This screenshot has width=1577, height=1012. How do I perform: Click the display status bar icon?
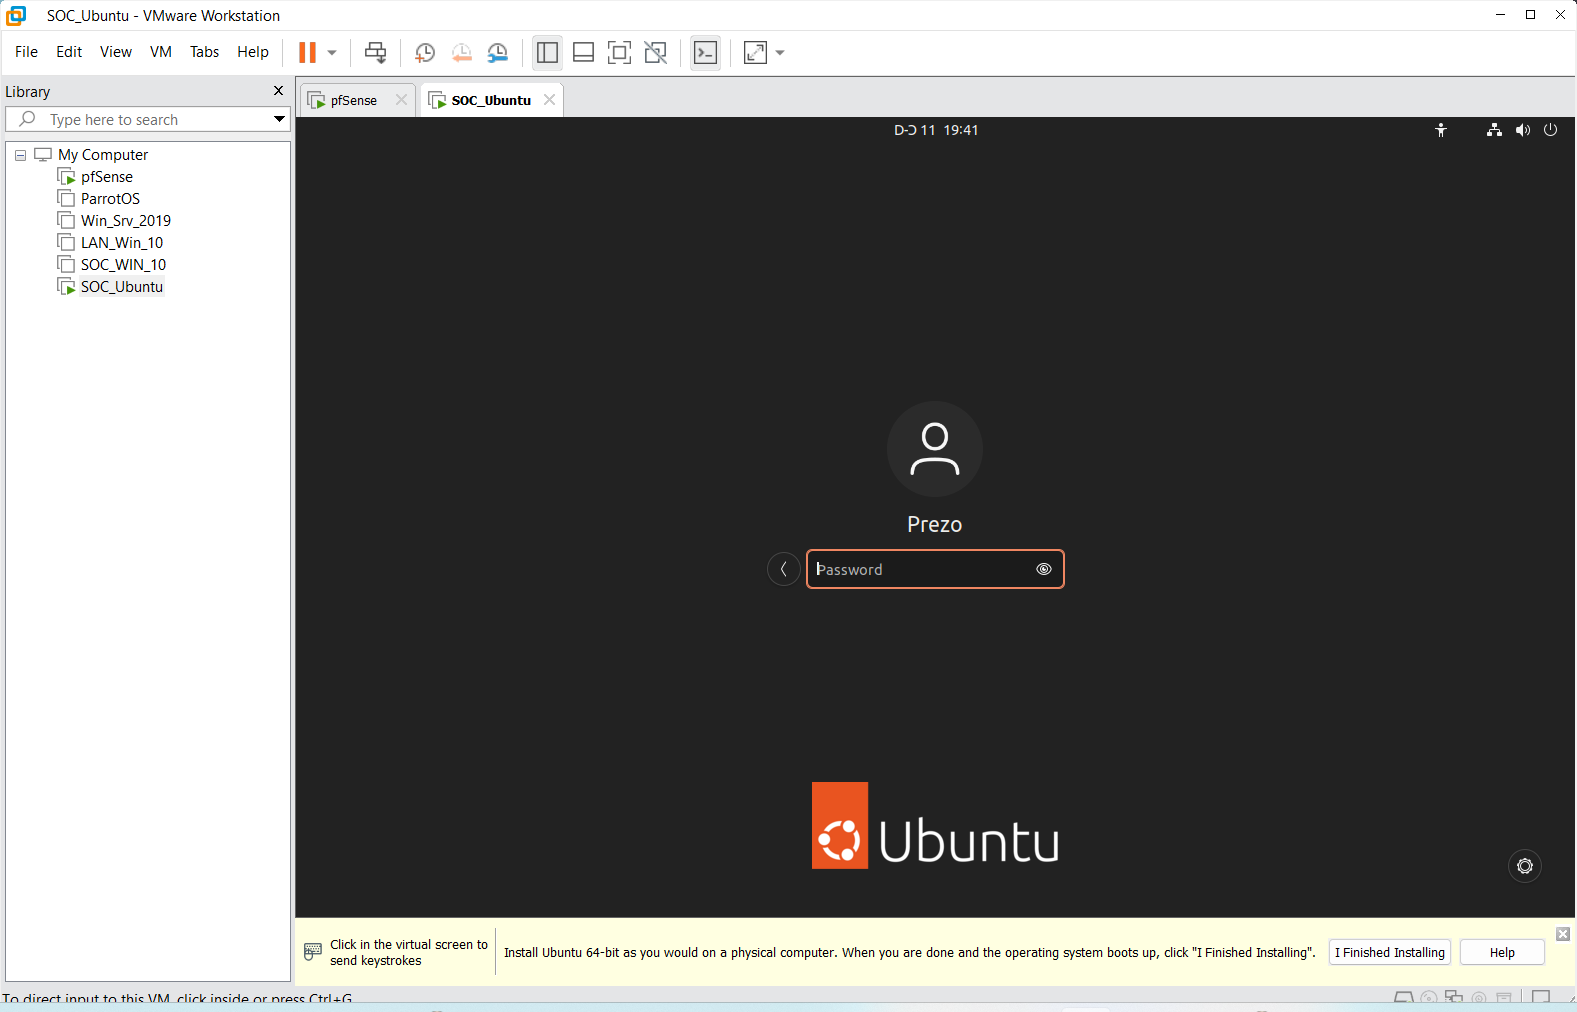coord(1541,998)
